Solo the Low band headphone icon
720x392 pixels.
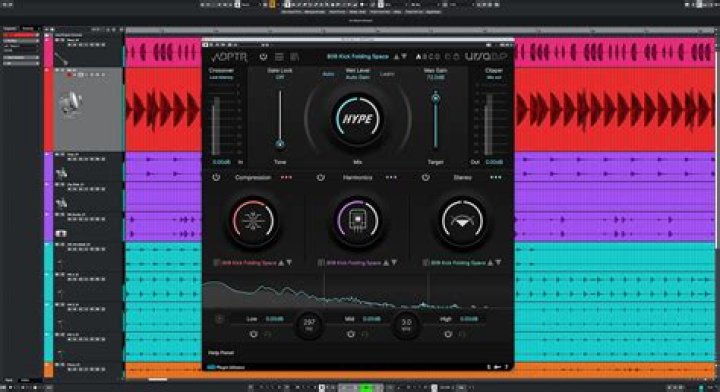point(268,334)
